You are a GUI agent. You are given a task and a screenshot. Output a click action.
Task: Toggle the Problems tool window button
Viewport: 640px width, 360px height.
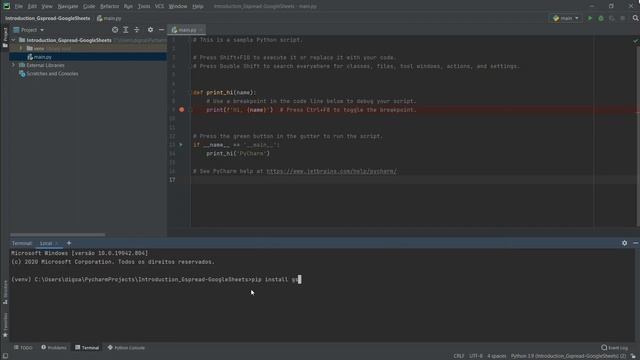[x=54, y=348]
